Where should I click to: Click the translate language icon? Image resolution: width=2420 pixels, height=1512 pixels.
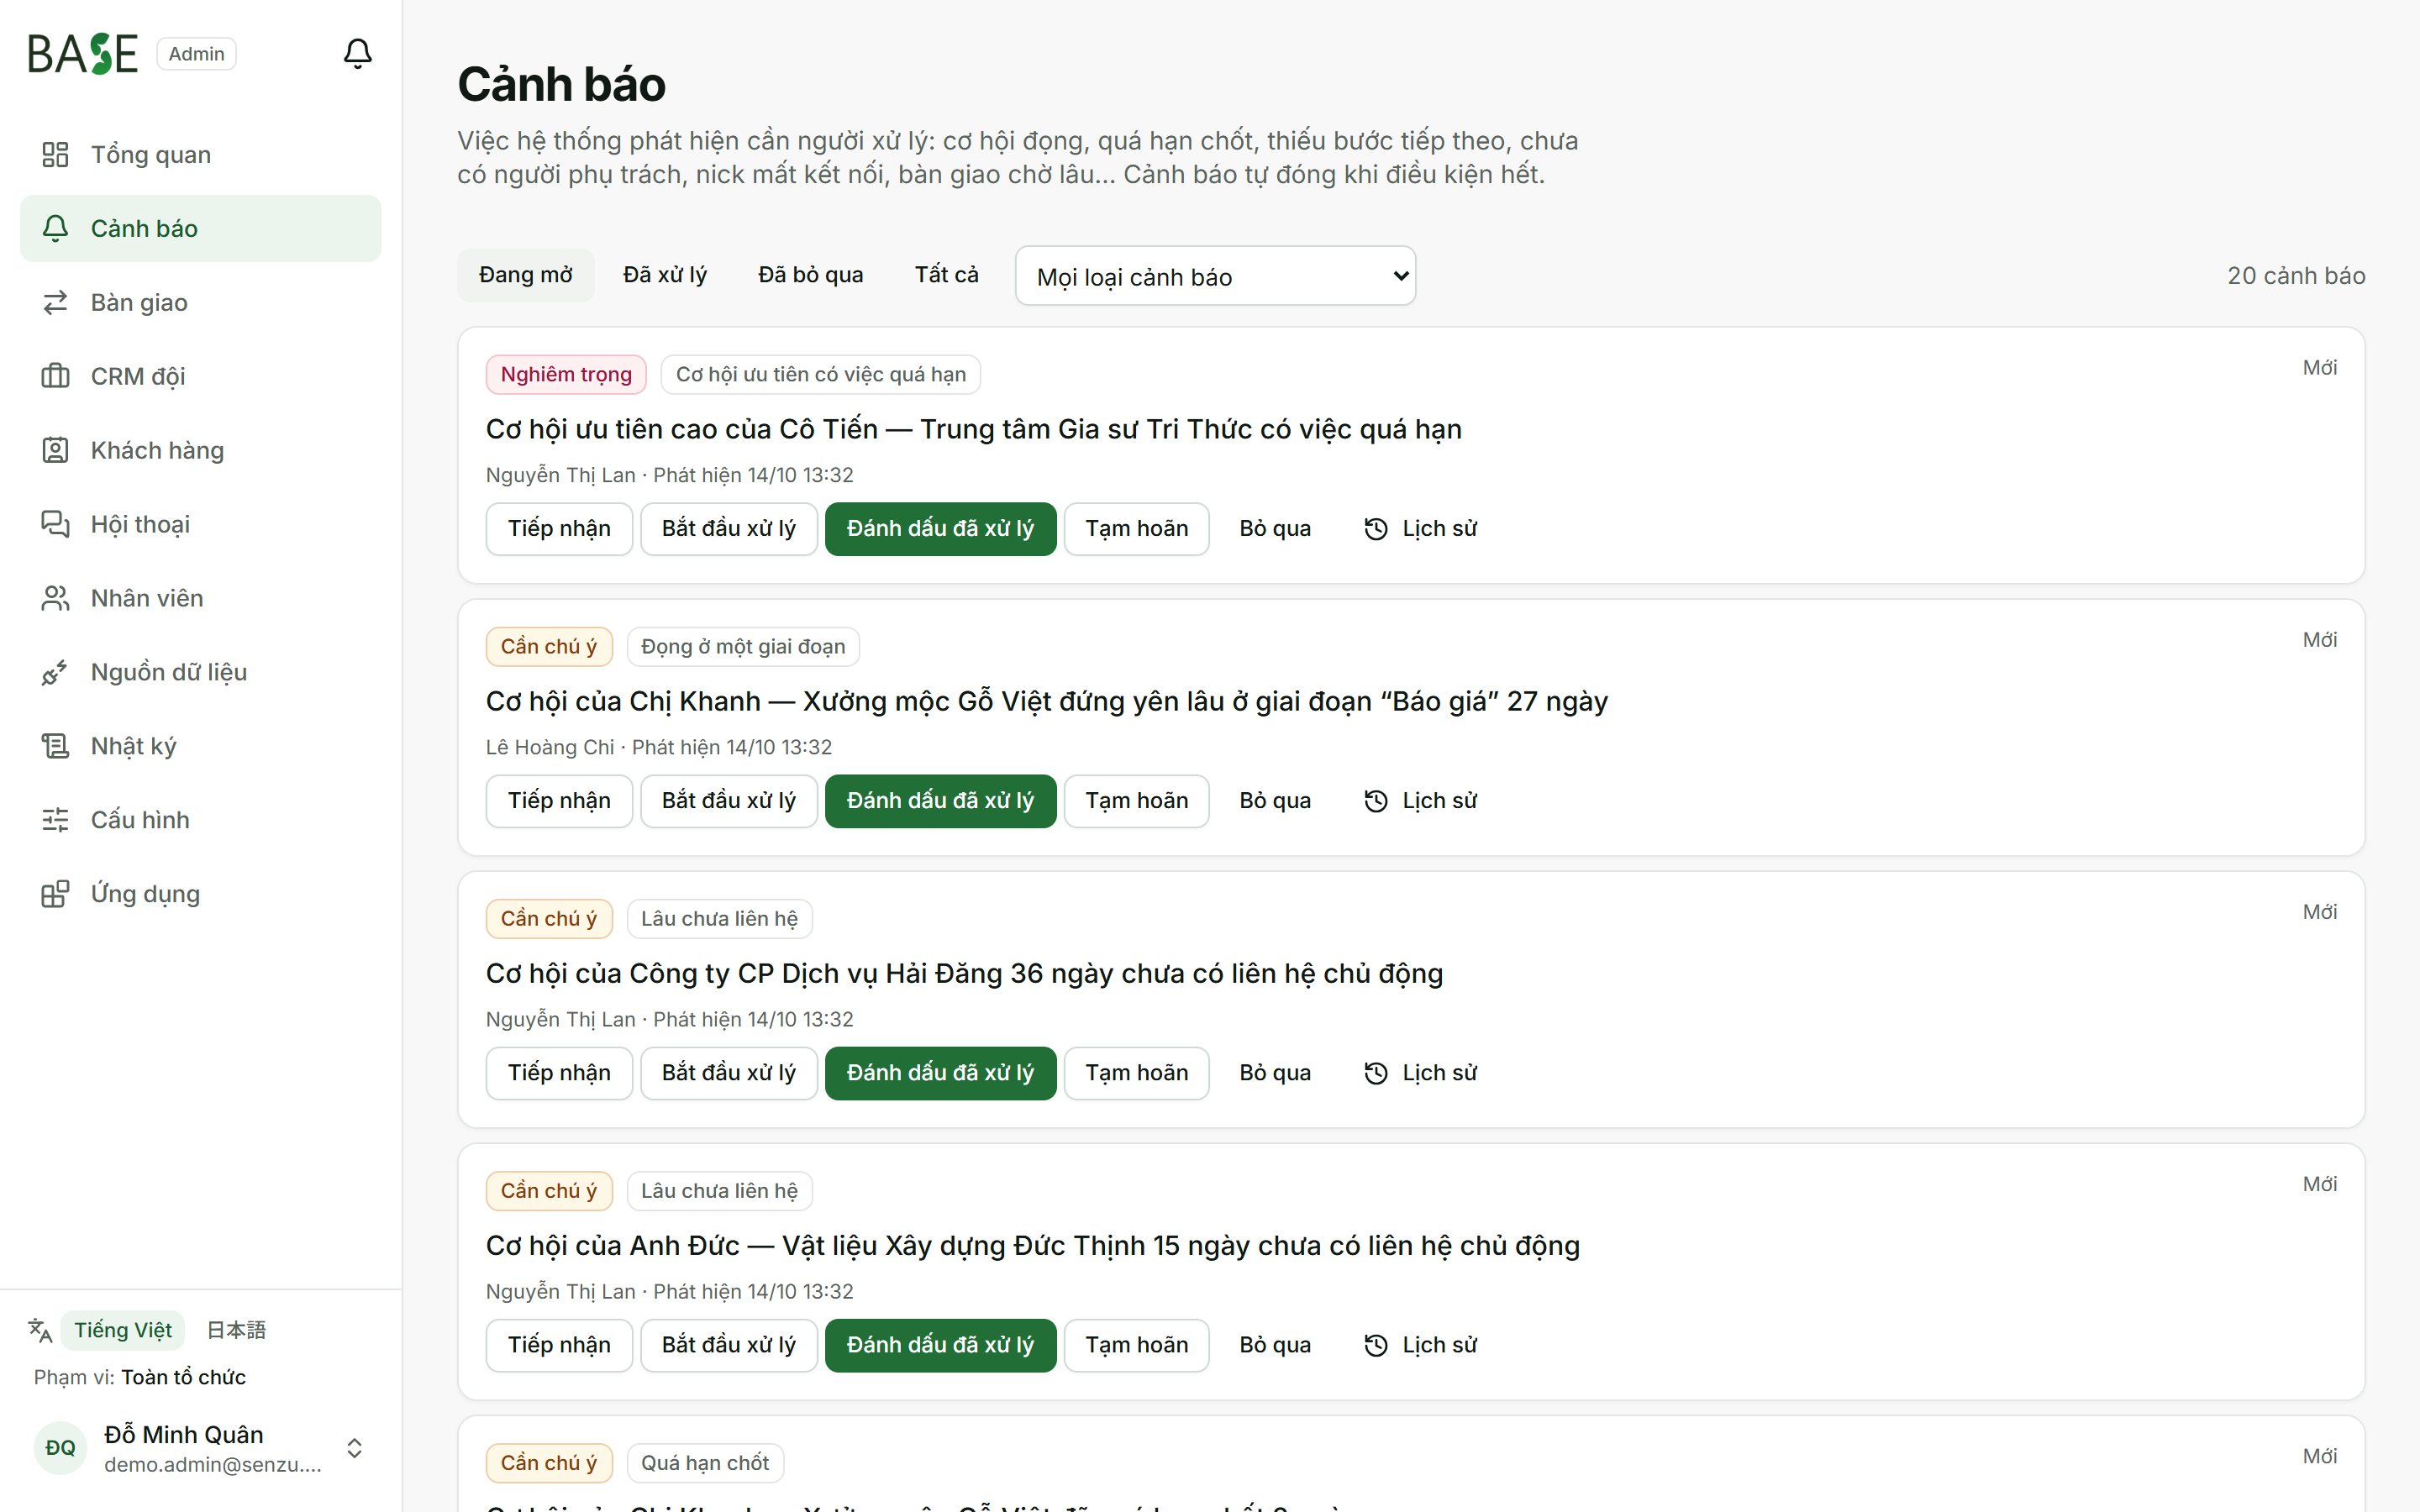[40, 1330]
